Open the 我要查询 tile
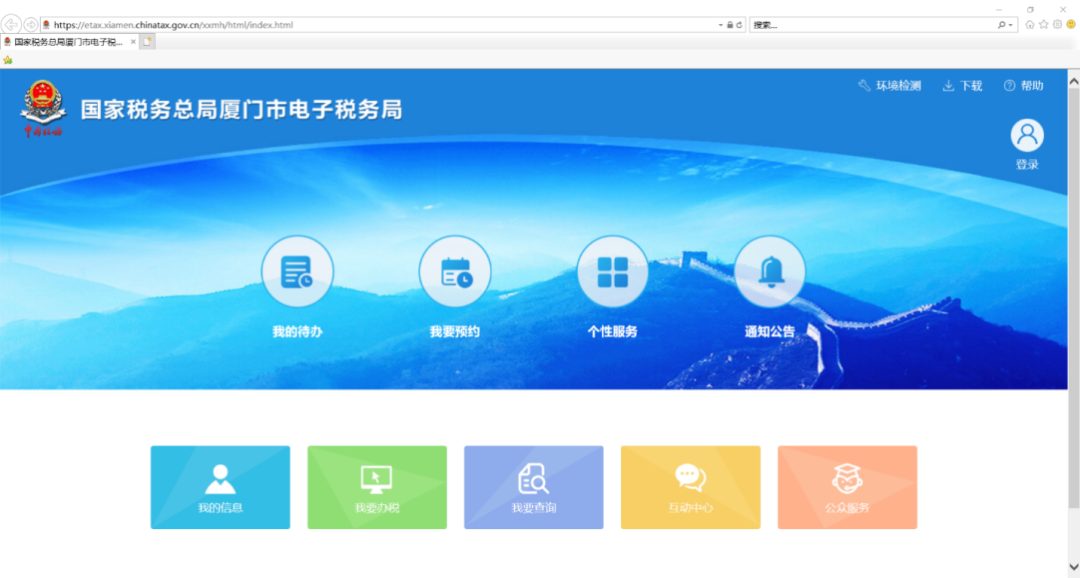This screenshot has height=578, width=1080. coord(534,487)
